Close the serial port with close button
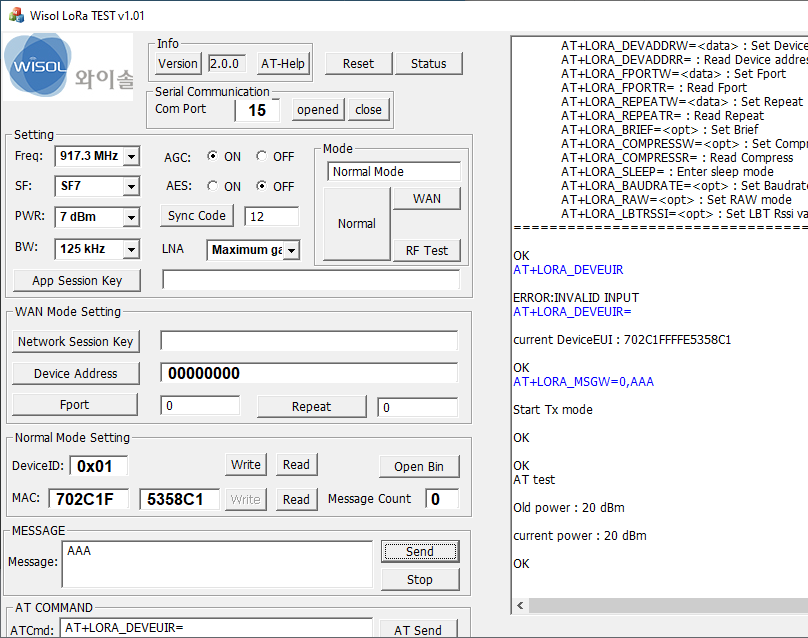The image size is (808, 638). [x=368, y=110]
